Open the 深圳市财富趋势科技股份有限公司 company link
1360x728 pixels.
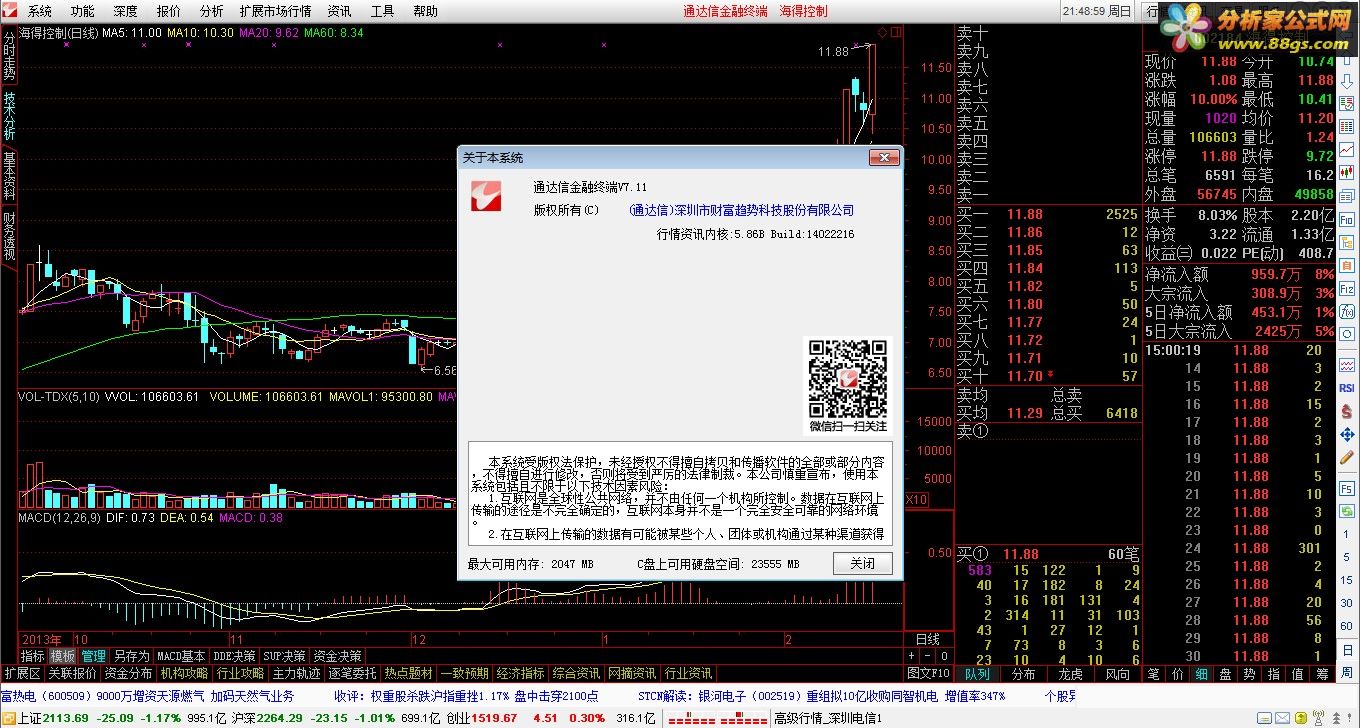click(741, 210)
